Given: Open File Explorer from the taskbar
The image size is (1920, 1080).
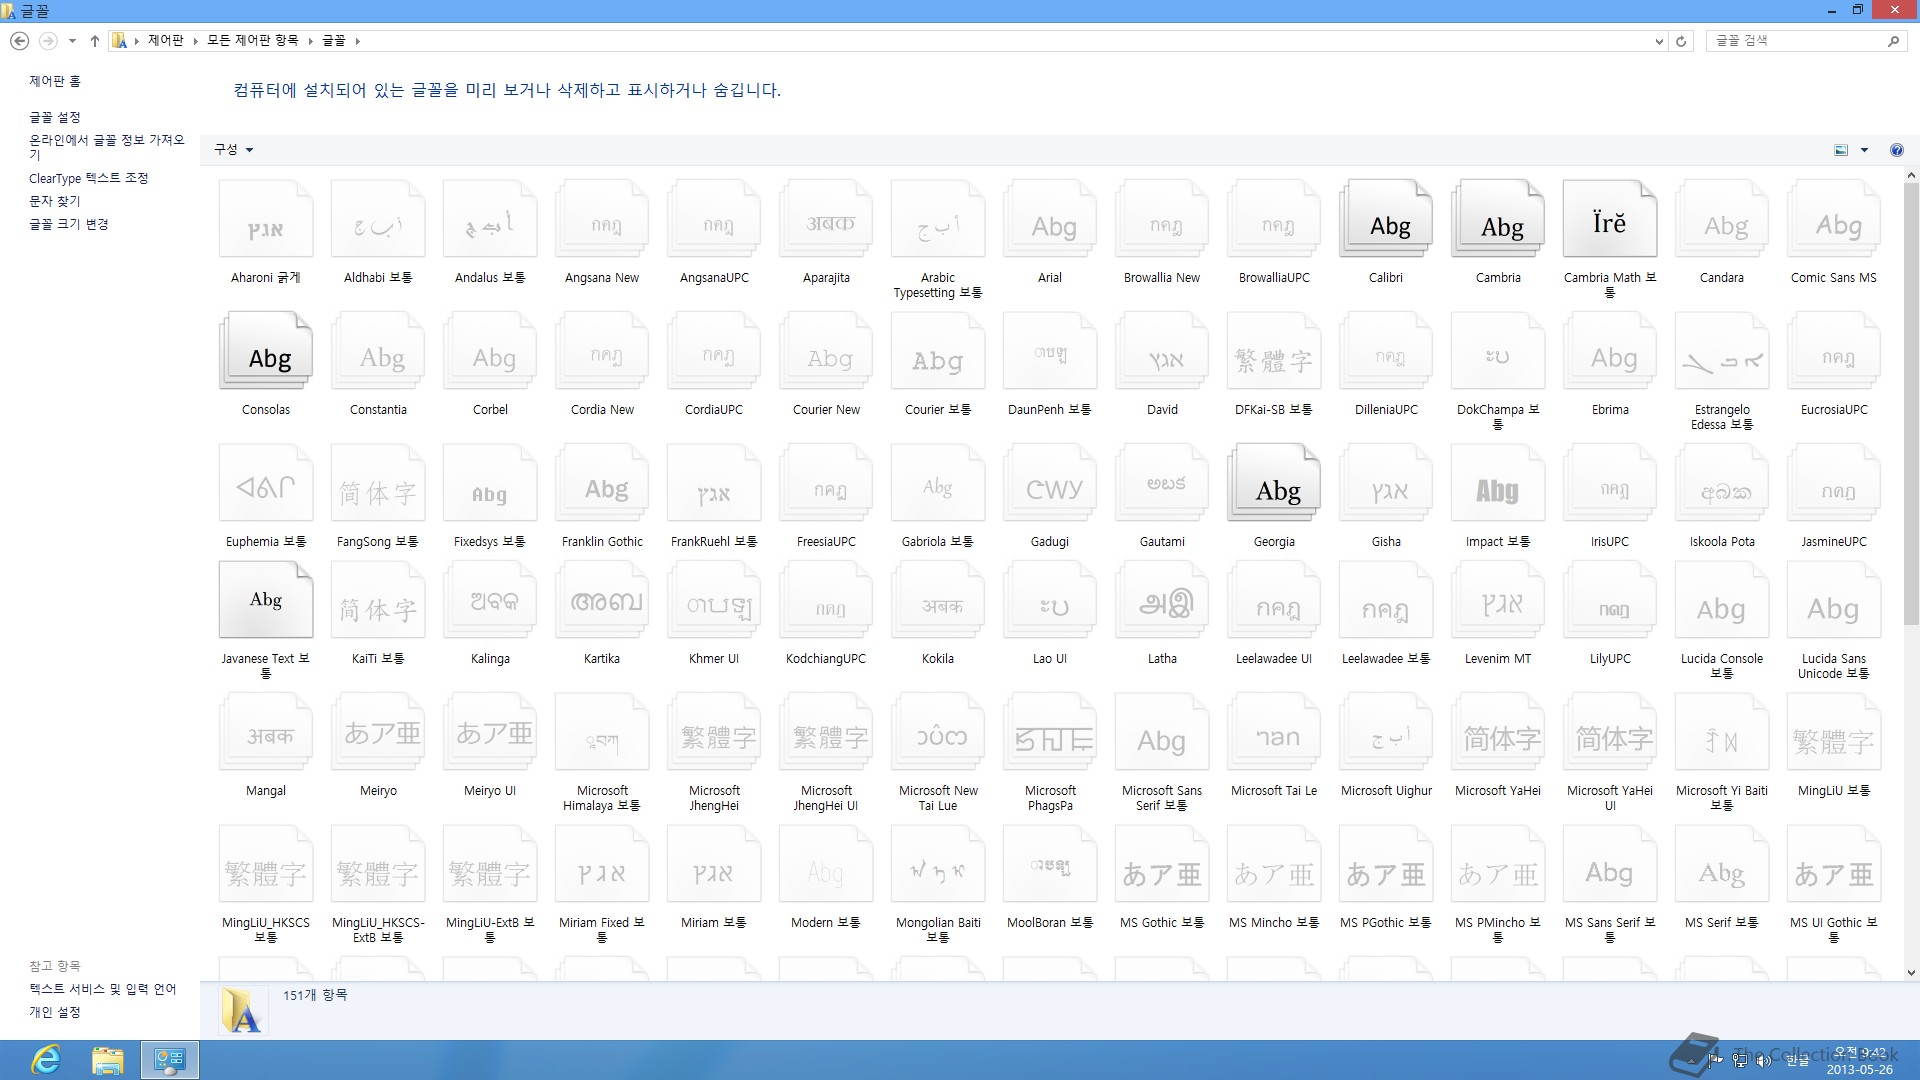Looking at the screenshot, I should [x=108, y=1060].
